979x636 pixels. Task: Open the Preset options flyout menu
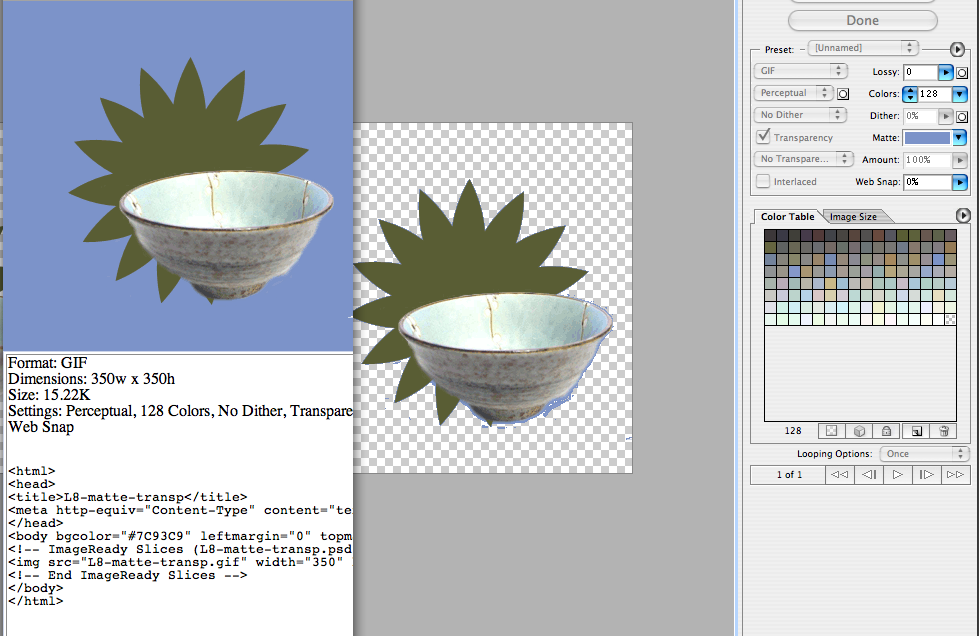(x=957, y=48)
